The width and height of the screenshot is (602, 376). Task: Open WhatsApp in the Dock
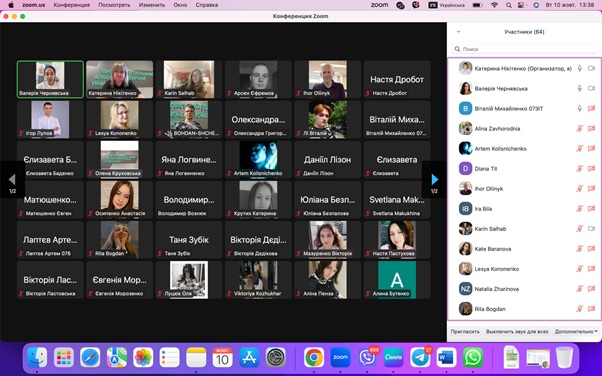[473, 357]
